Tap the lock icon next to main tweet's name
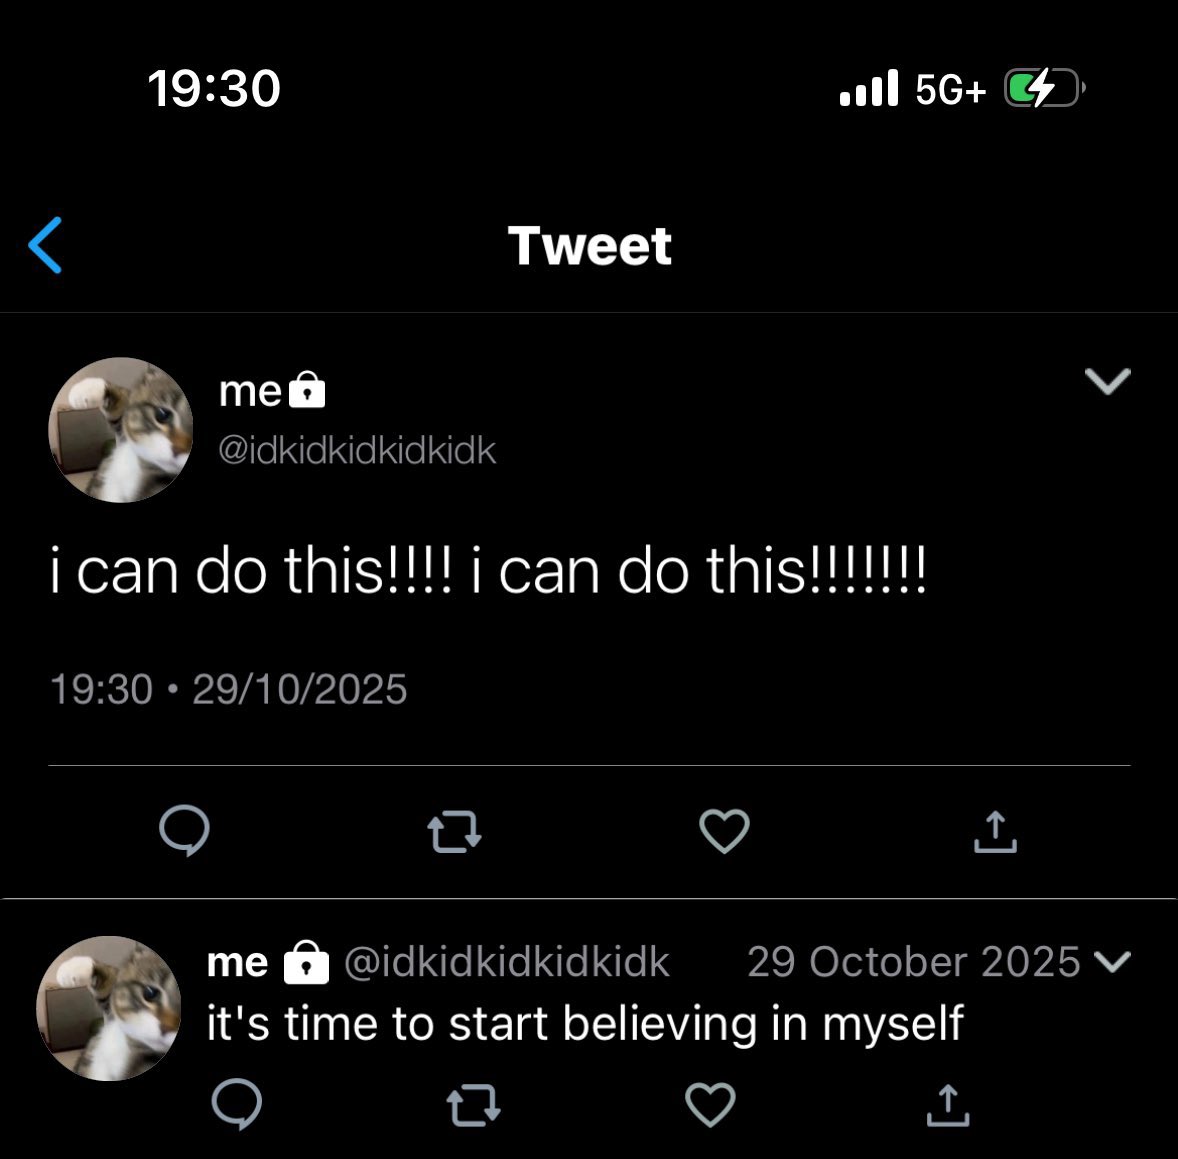The image size is (1178, 1159). [307, 390]
